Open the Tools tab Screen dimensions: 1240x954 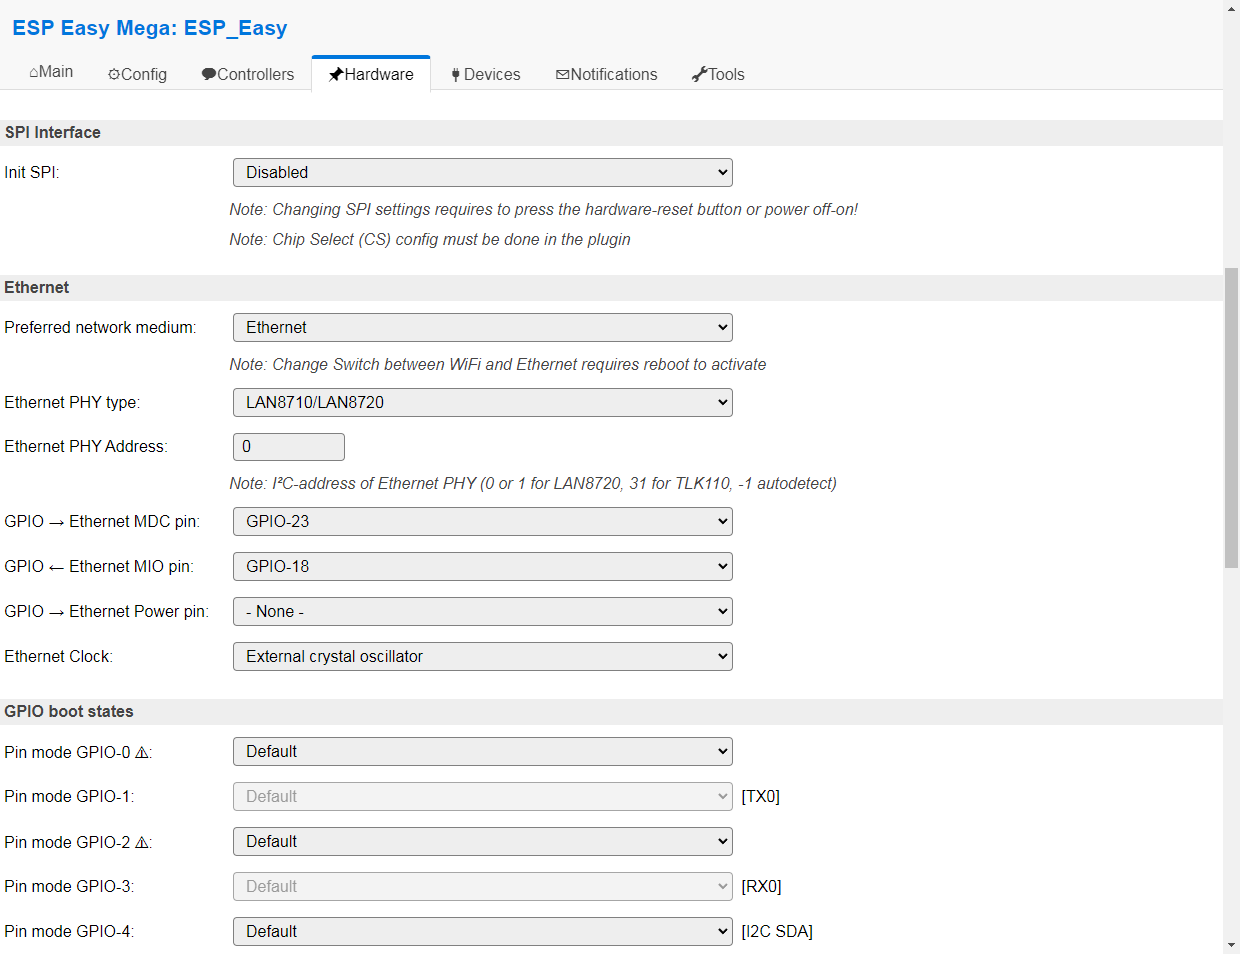coord(718,74)
